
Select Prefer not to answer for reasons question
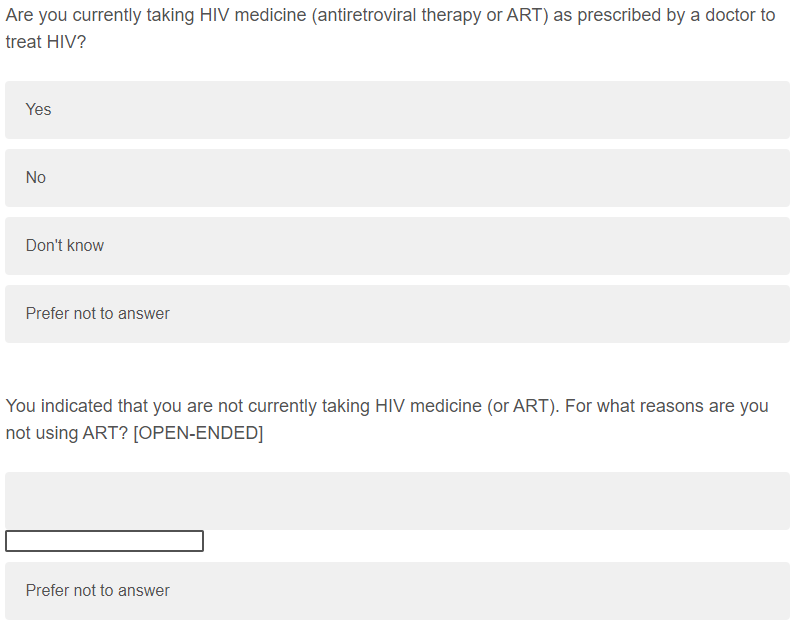[x=397, y=591]
